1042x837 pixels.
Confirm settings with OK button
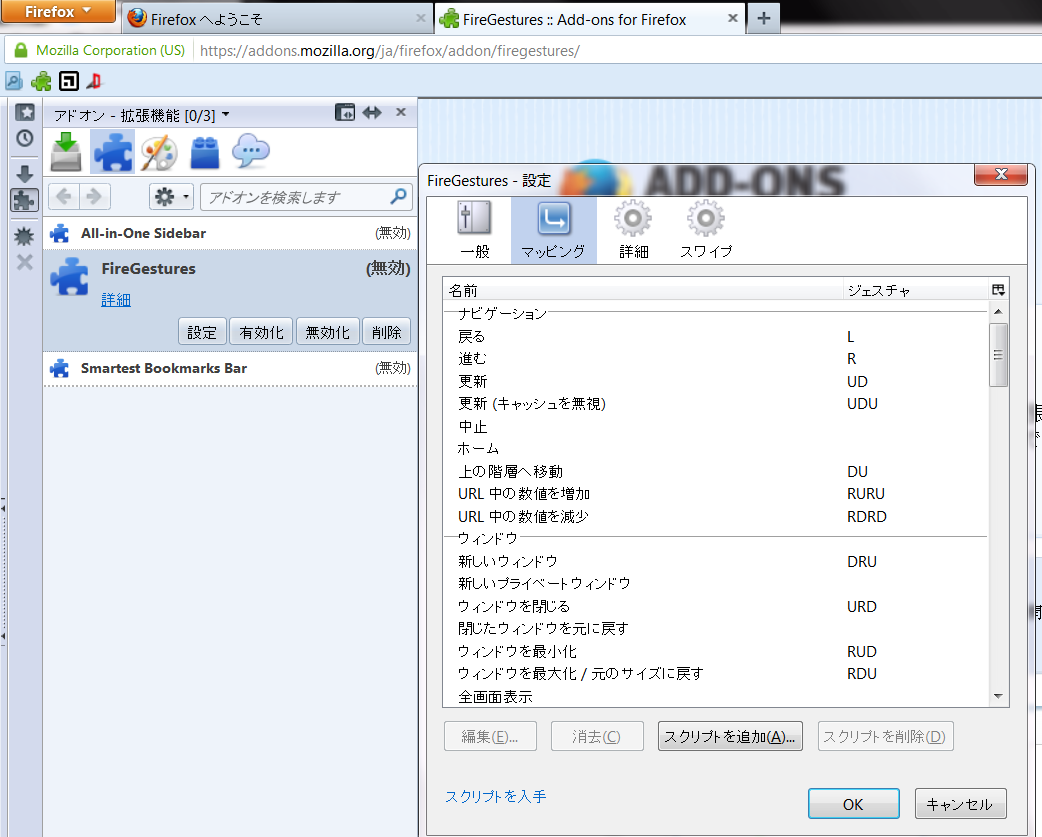pyautogui.click(x=853, y=804)
